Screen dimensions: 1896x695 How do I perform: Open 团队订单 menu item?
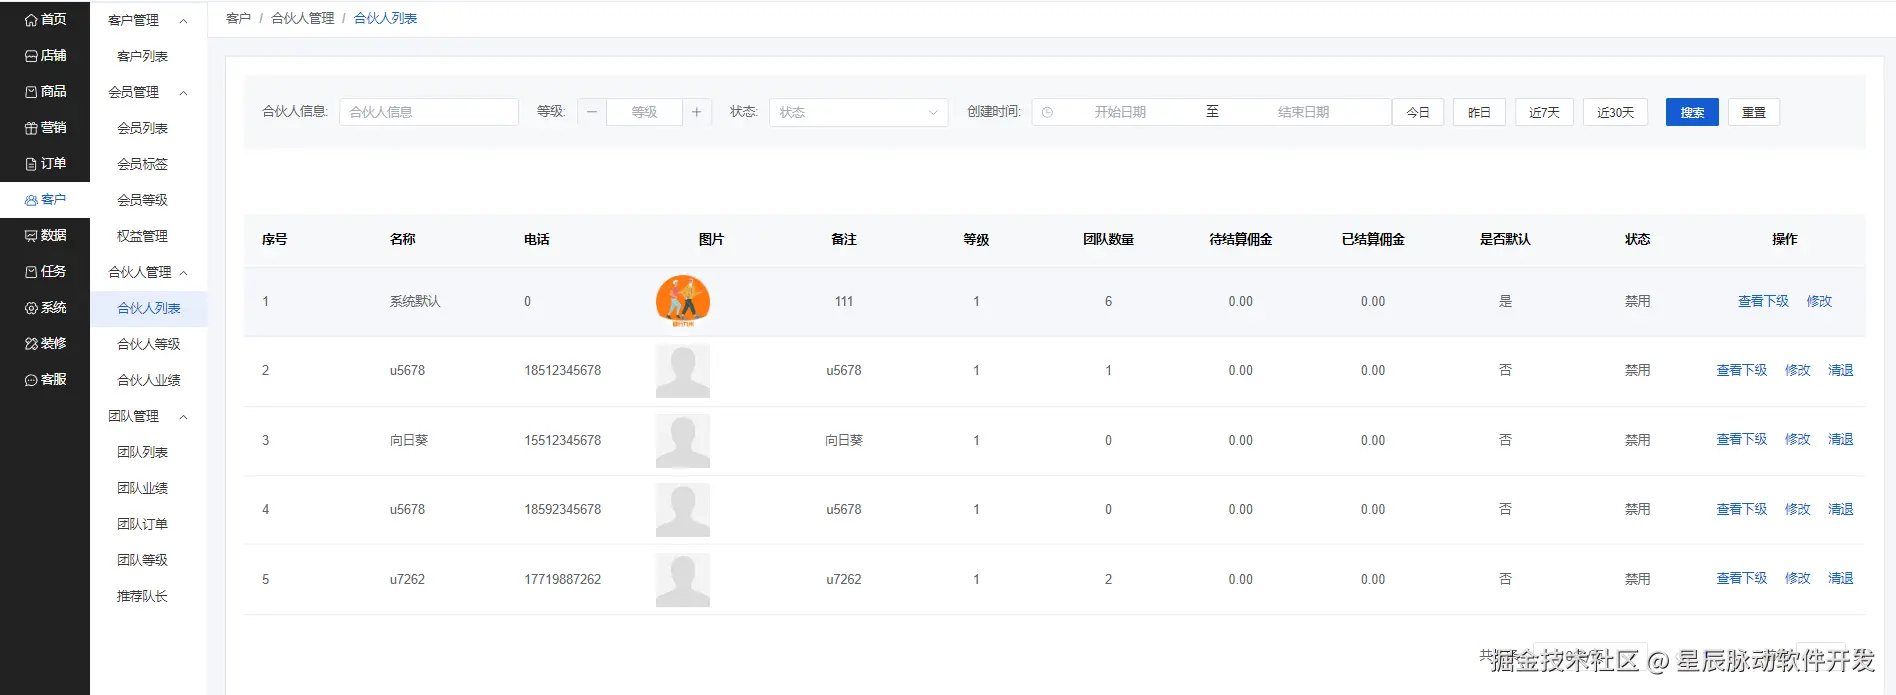(x=143, y=524)
